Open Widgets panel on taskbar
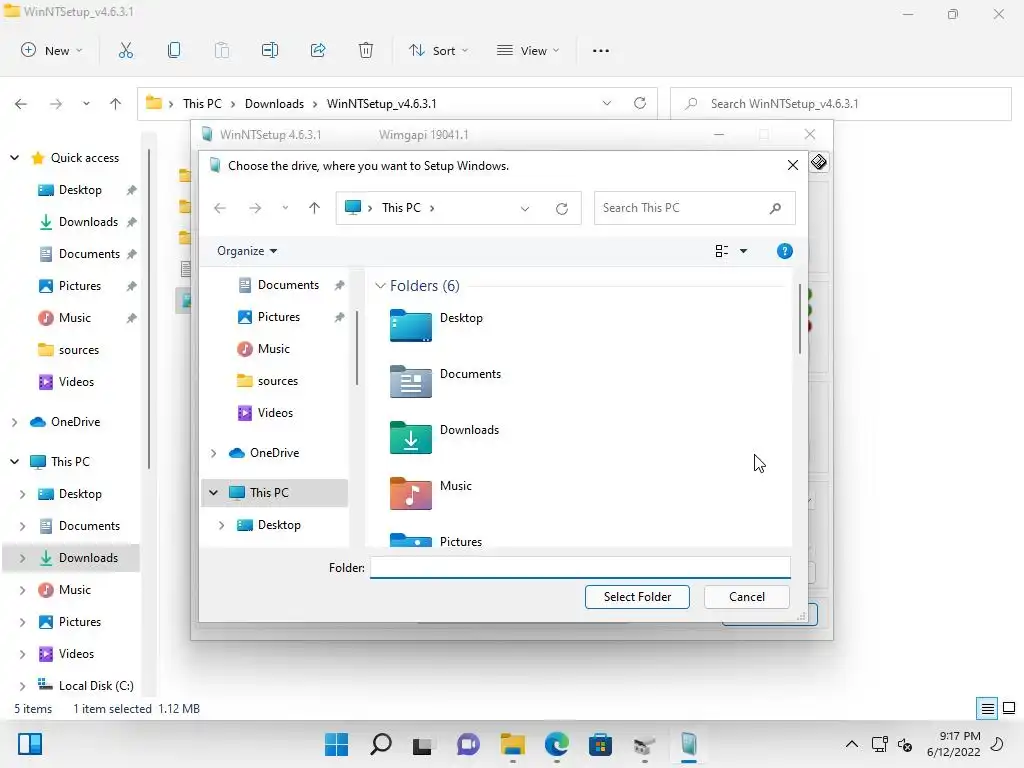The image size is (1024, 768). pyautogui.click(x=30, y=744)
